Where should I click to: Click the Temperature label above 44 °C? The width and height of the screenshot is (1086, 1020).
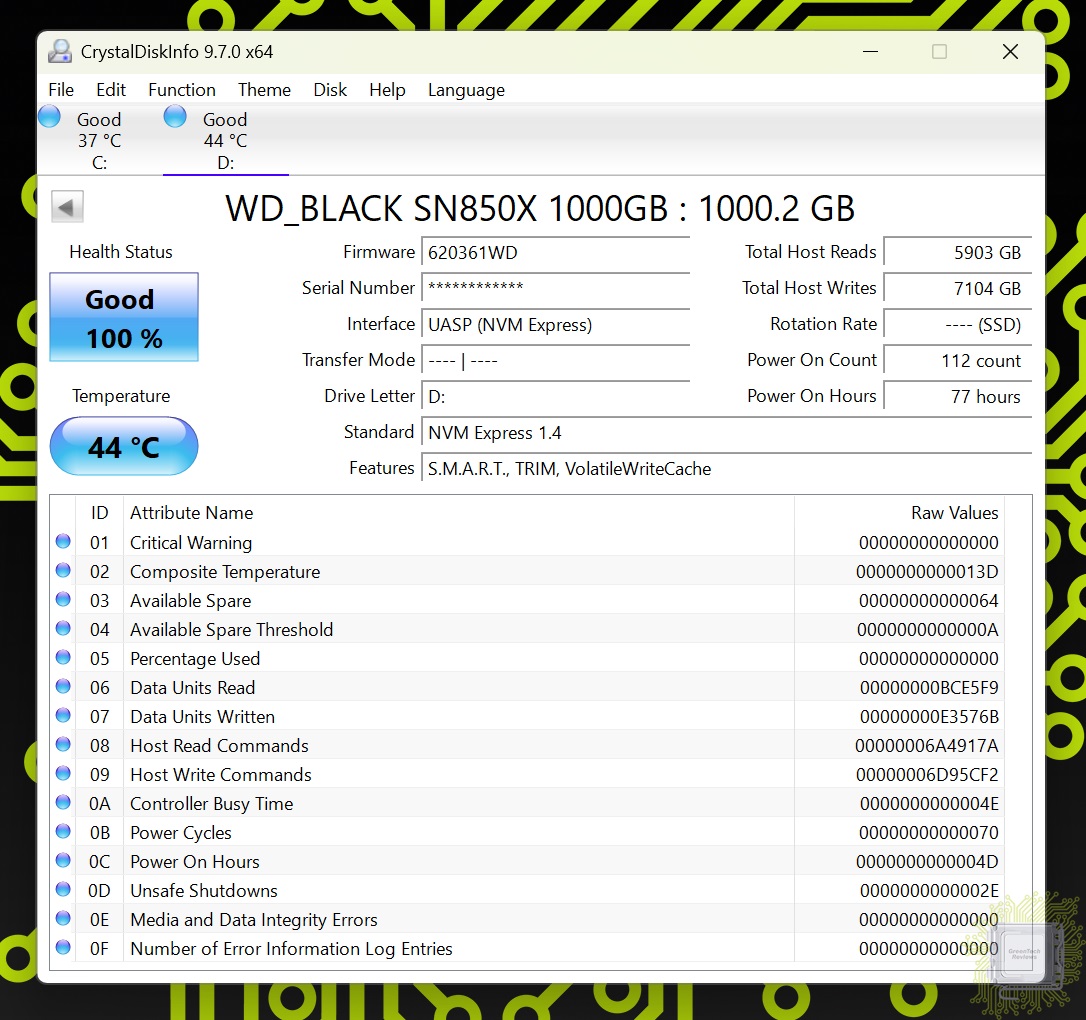tap(121, 396)
